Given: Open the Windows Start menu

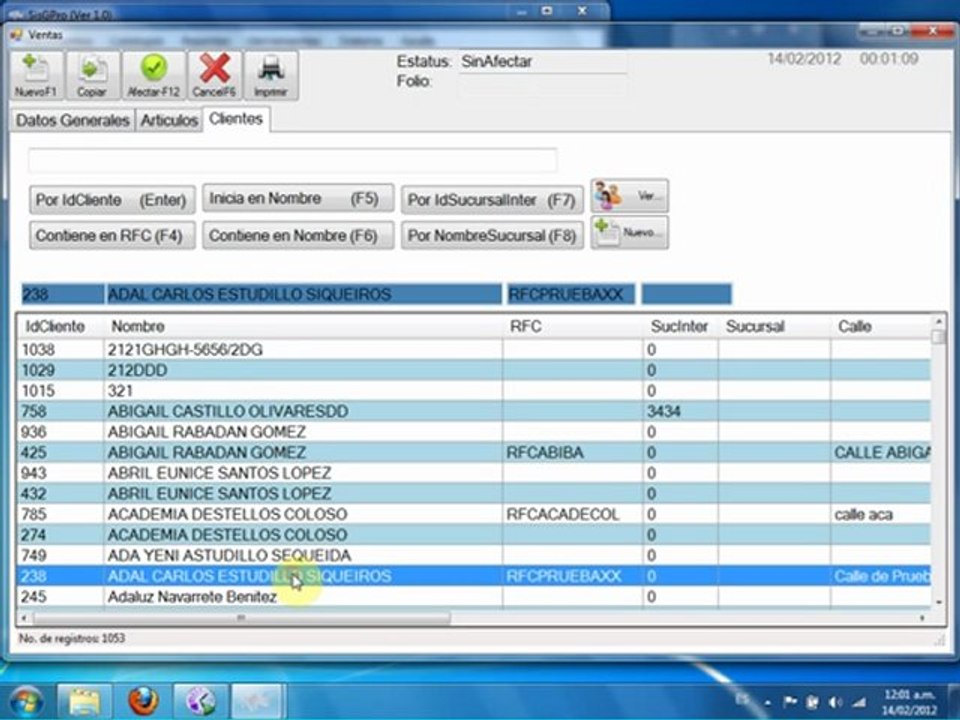Looking at the screenshot, I should [26, 700].
